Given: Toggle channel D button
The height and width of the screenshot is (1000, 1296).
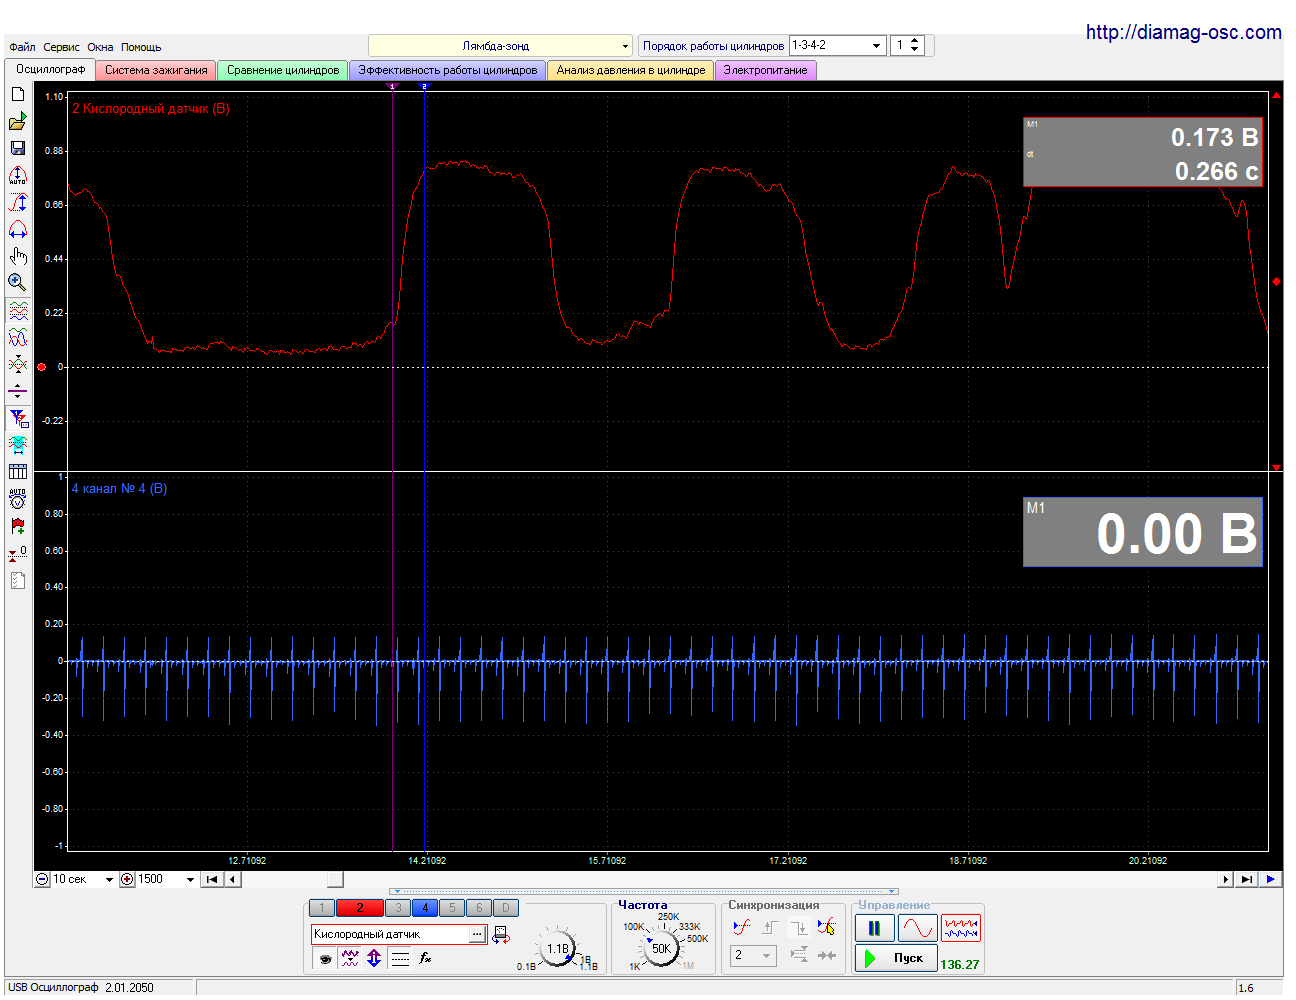Looking at the screenshot, I should pos(506,908).
